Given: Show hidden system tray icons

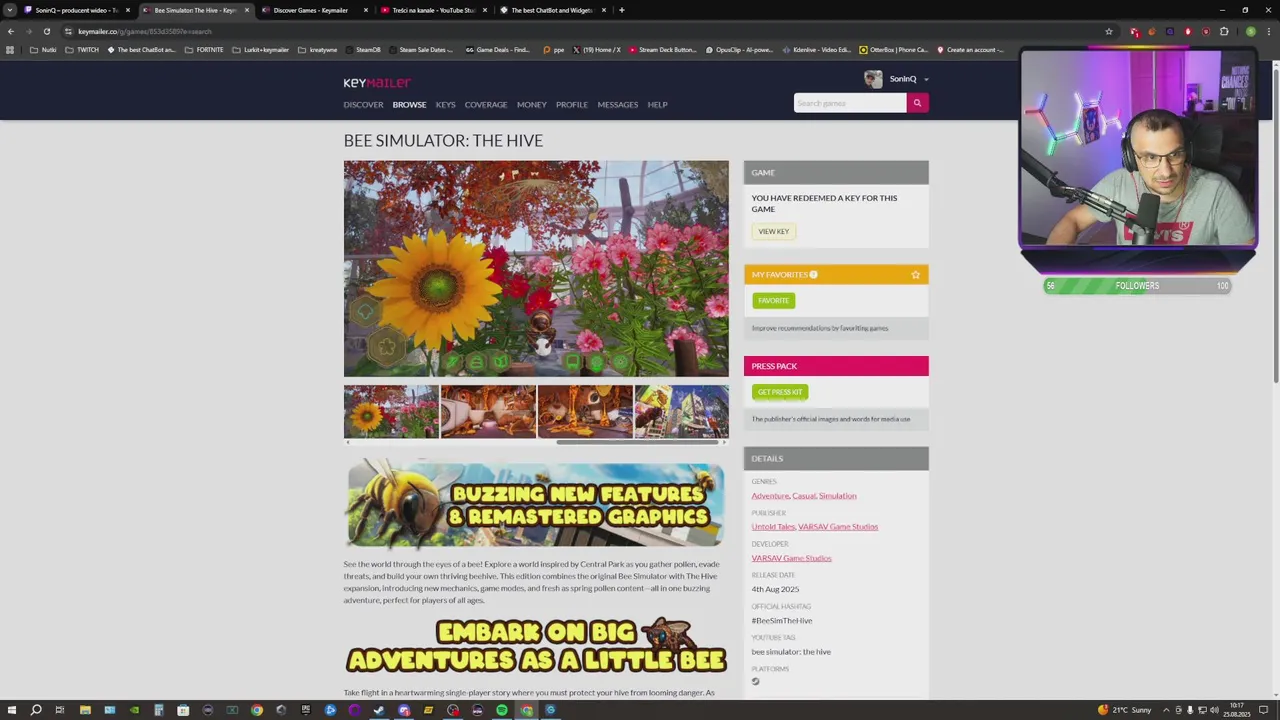Looking at the screenshot, I should pyautogui.click(x=1166, y=710).
